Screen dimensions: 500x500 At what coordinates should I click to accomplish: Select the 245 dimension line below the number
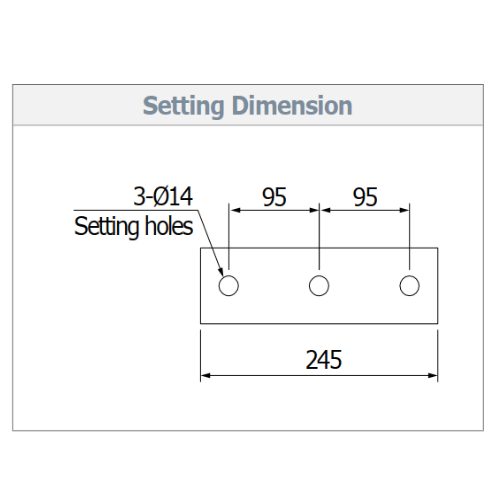(x=319, y=376)
